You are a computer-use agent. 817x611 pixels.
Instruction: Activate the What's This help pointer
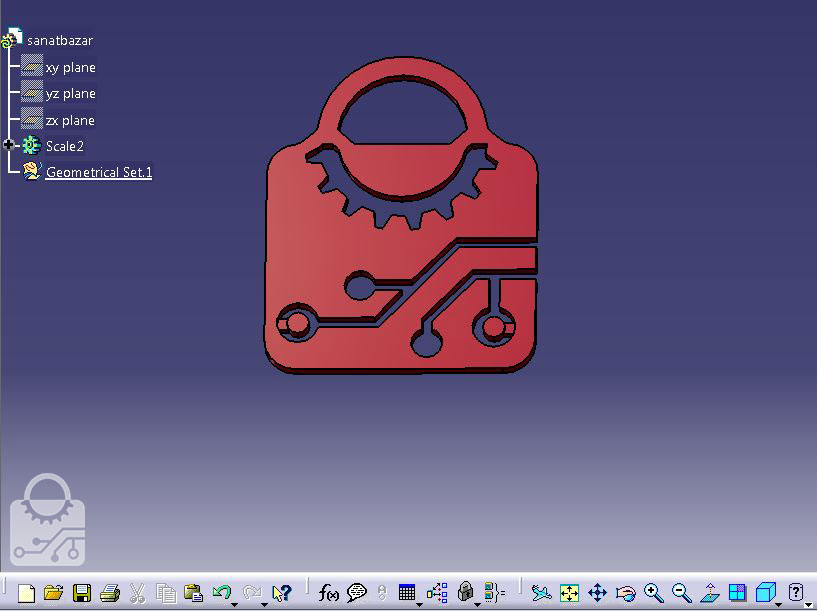point(282,593)
